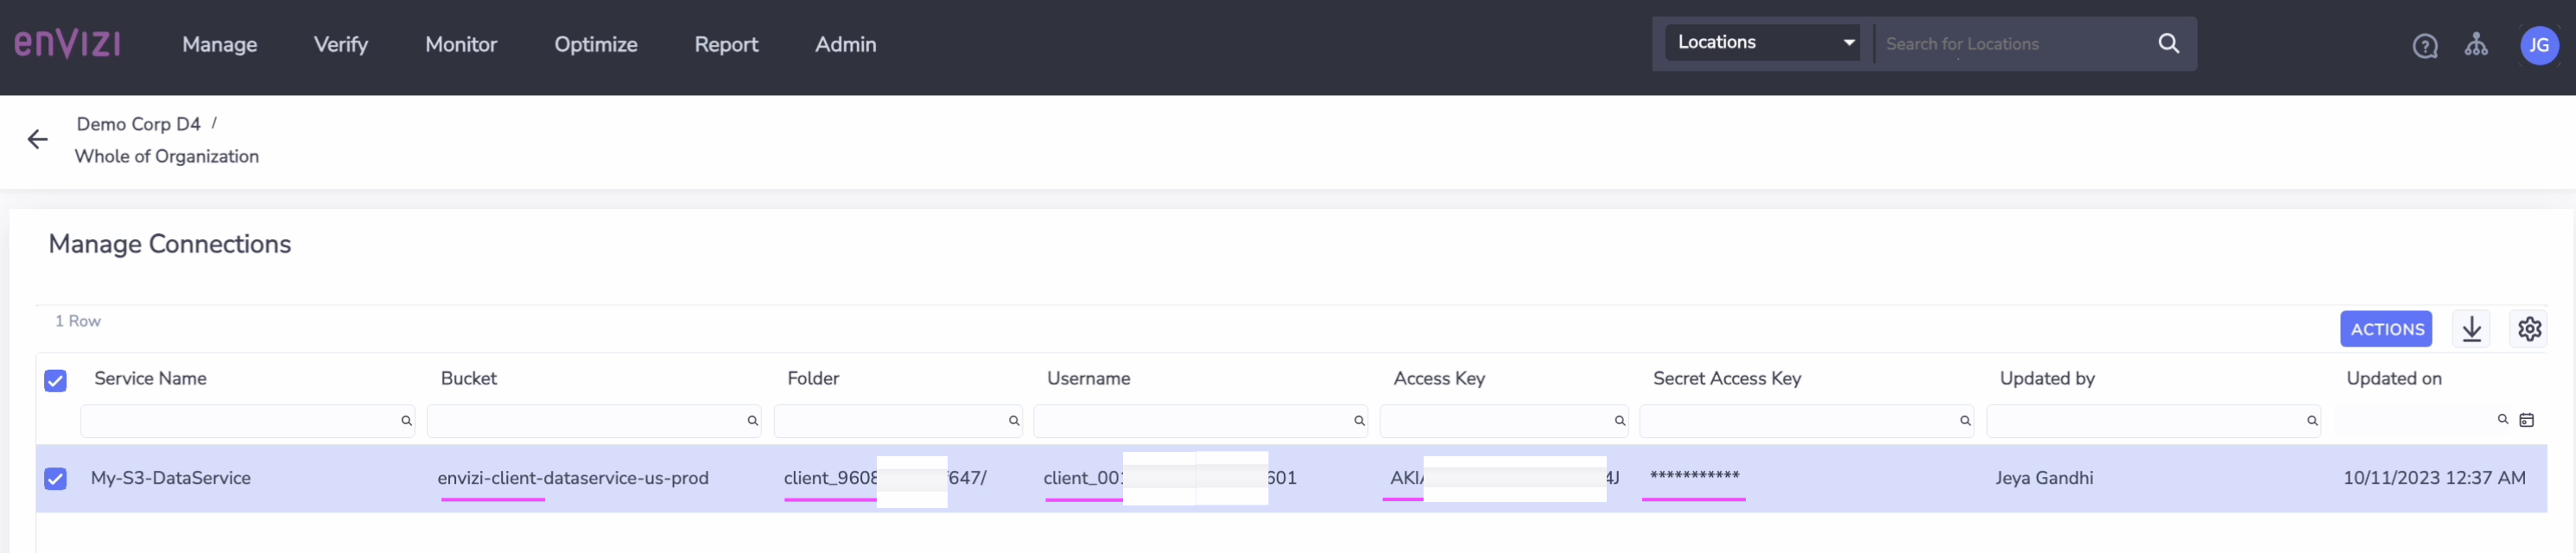Click the search magnifier in top bar
The height and width of the screenshot is (553, 2576).
[2168, 44]
